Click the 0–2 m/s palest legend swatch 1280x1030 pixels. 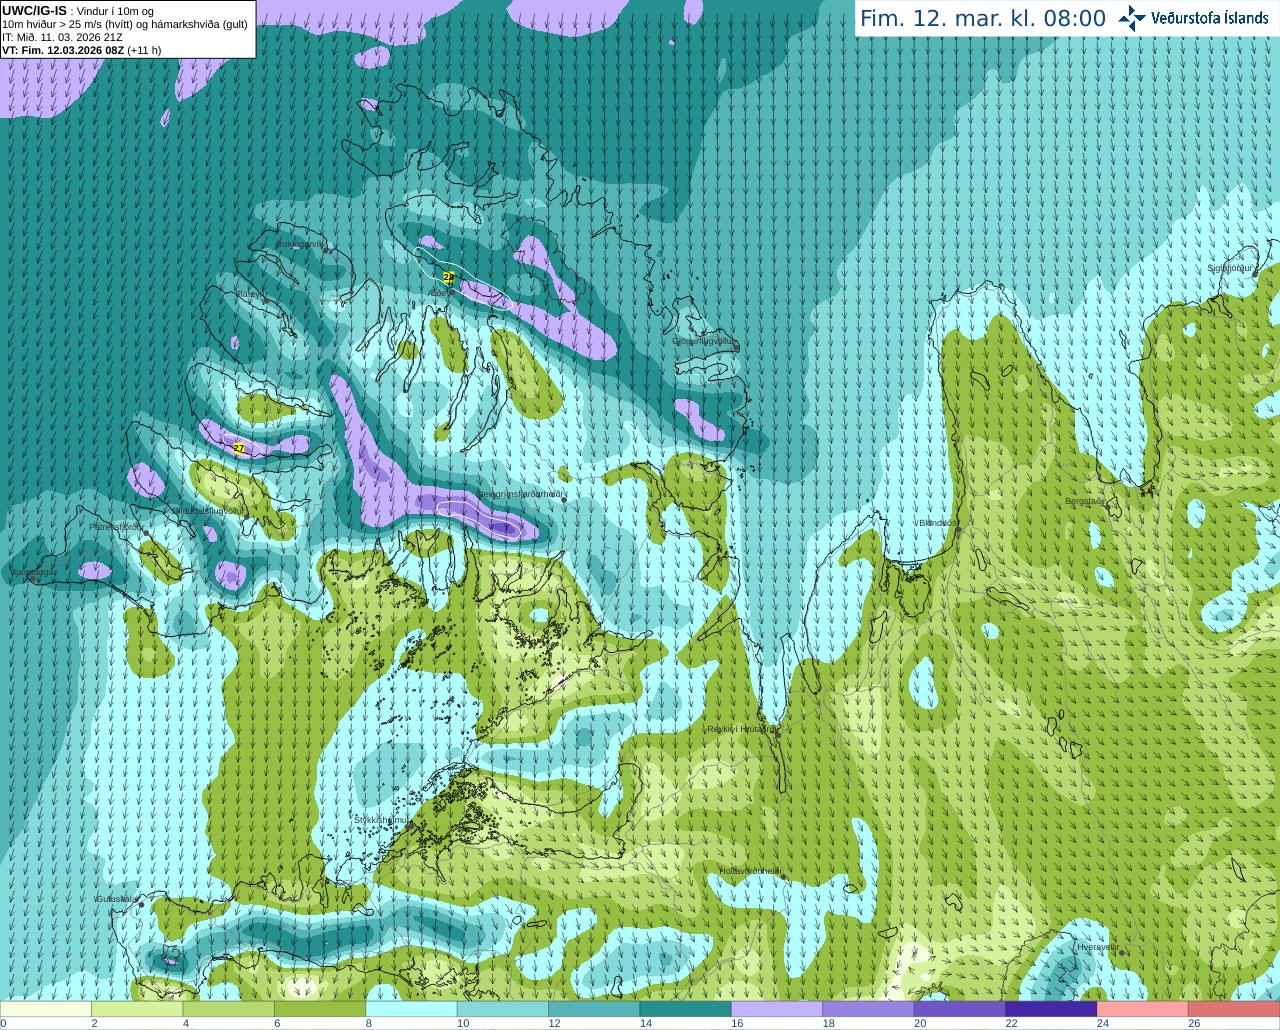(46, 1009)
